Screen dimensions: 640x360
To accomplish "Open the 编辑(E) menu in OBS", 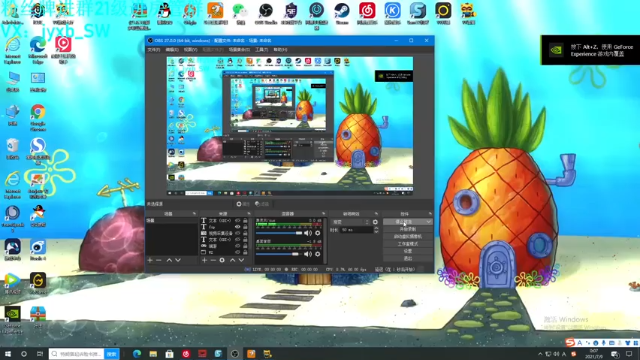I will coord(172,50).
